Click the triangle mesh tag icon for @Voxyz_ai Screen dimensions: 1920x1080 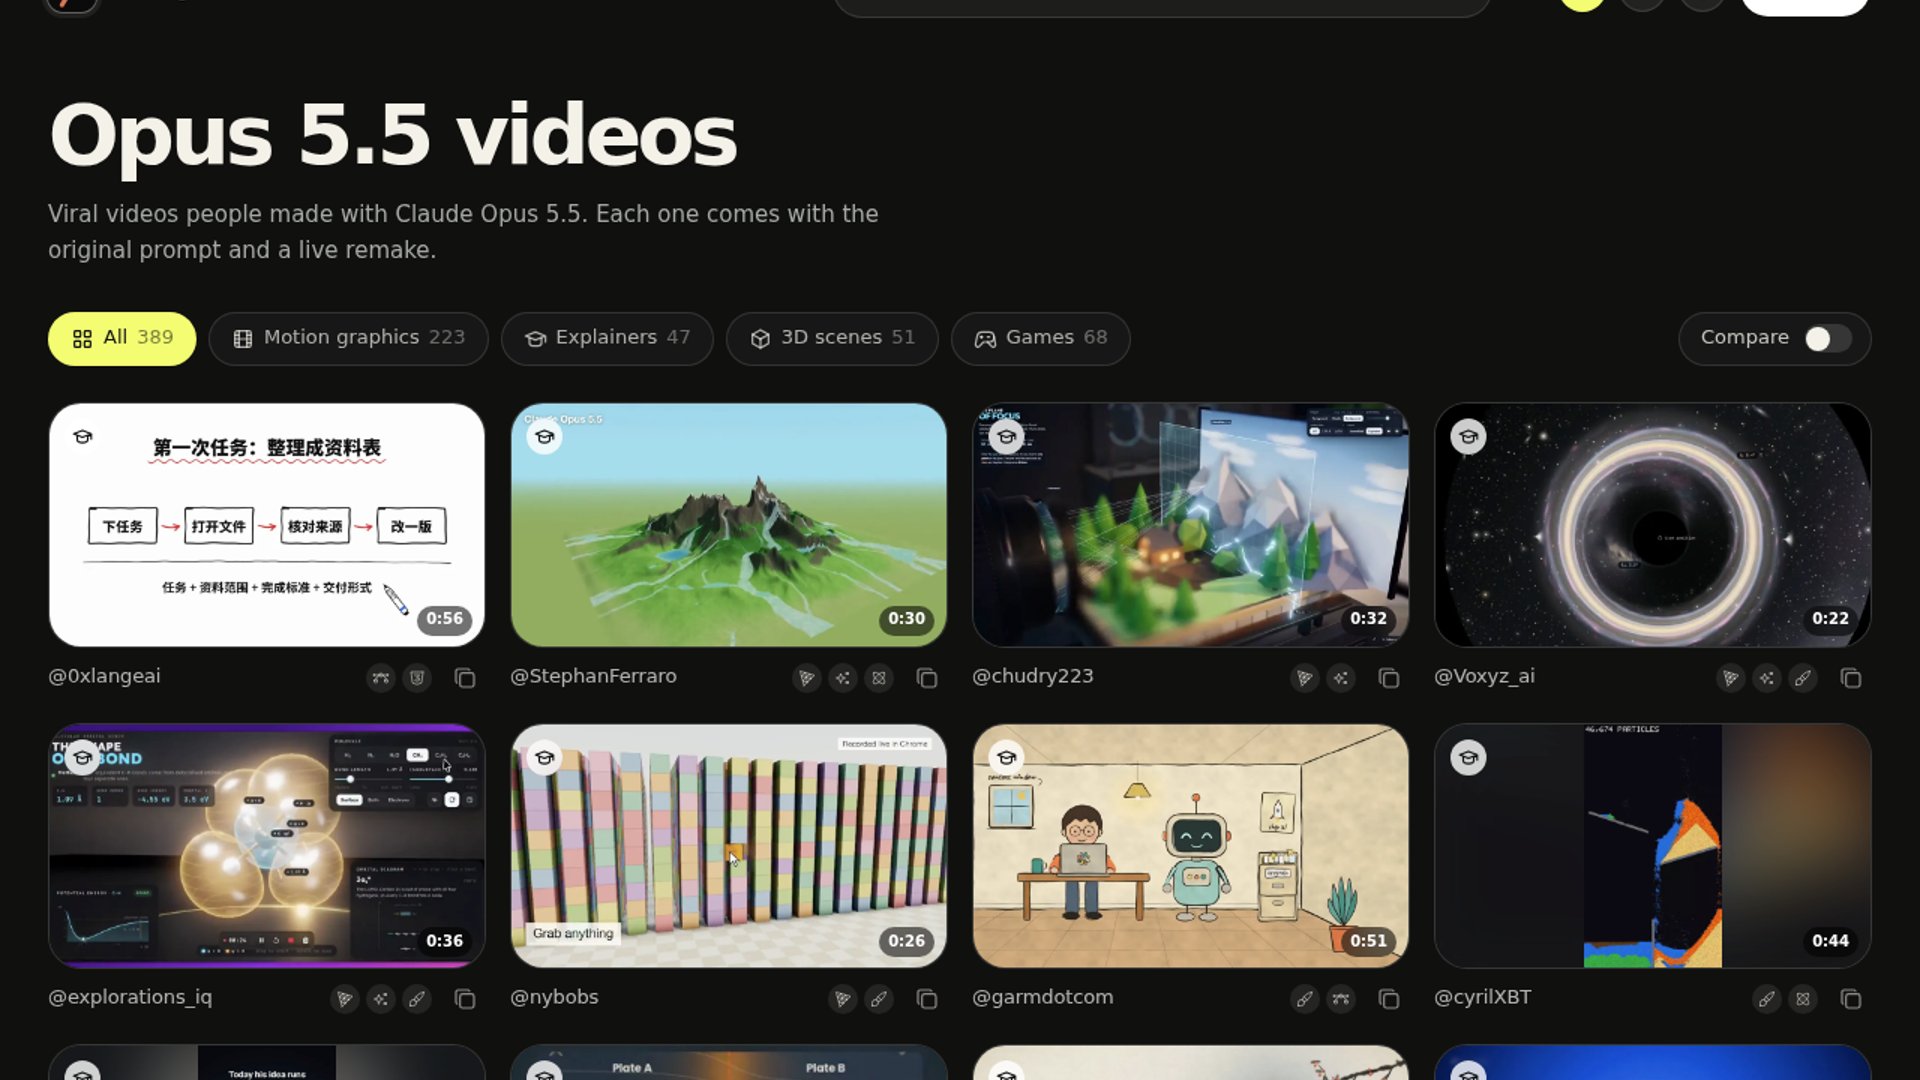click(1731, 678)
